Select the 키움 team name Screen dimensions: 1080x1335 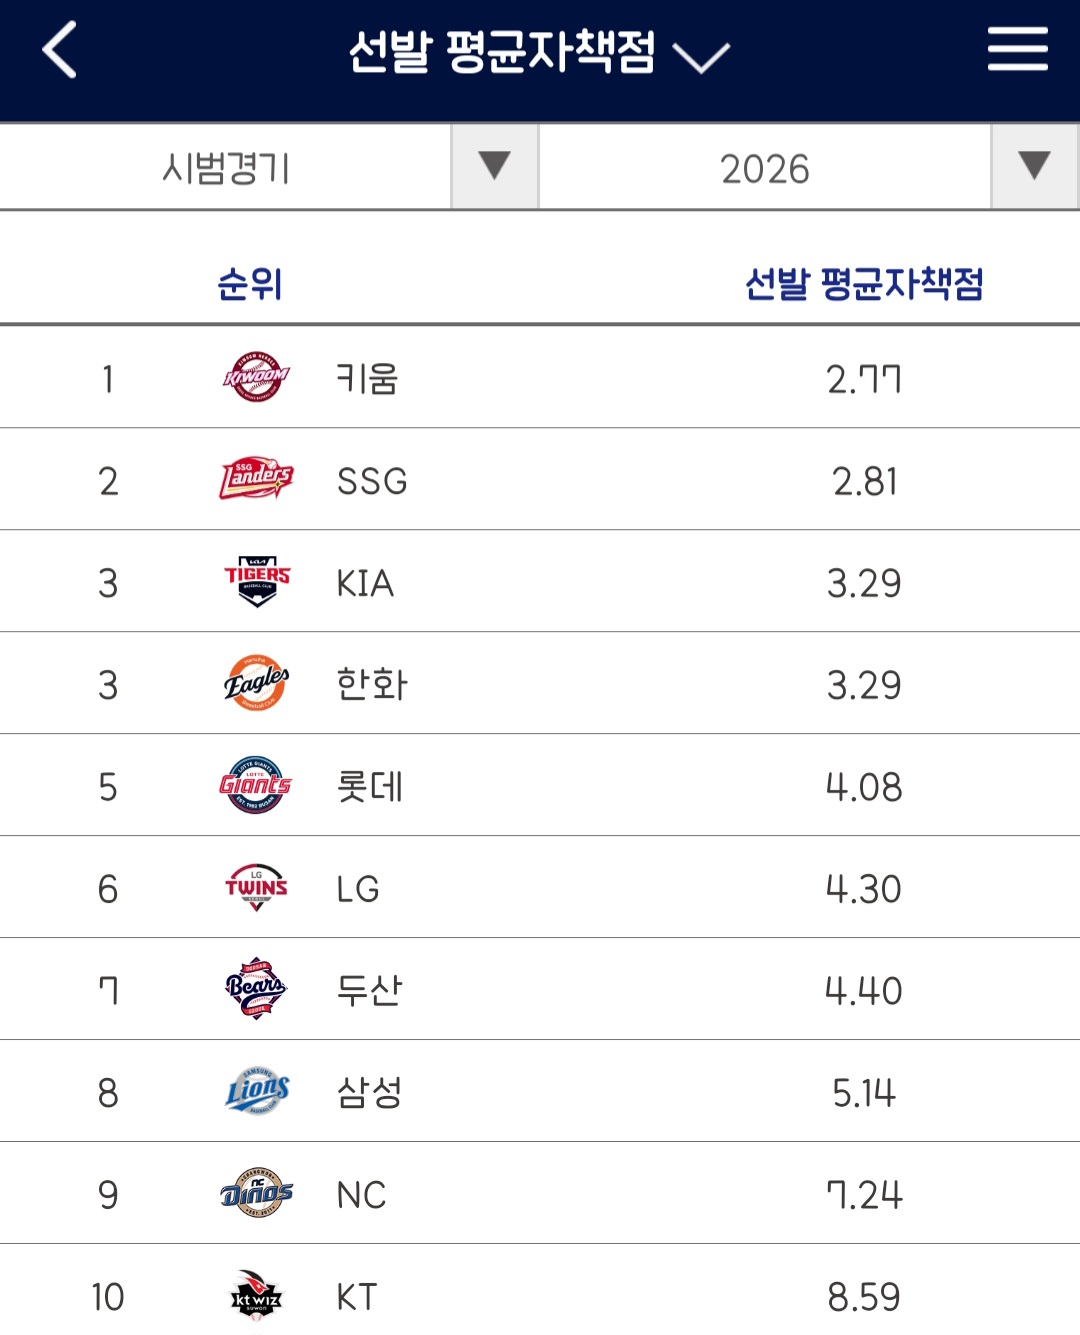[367, 379]
